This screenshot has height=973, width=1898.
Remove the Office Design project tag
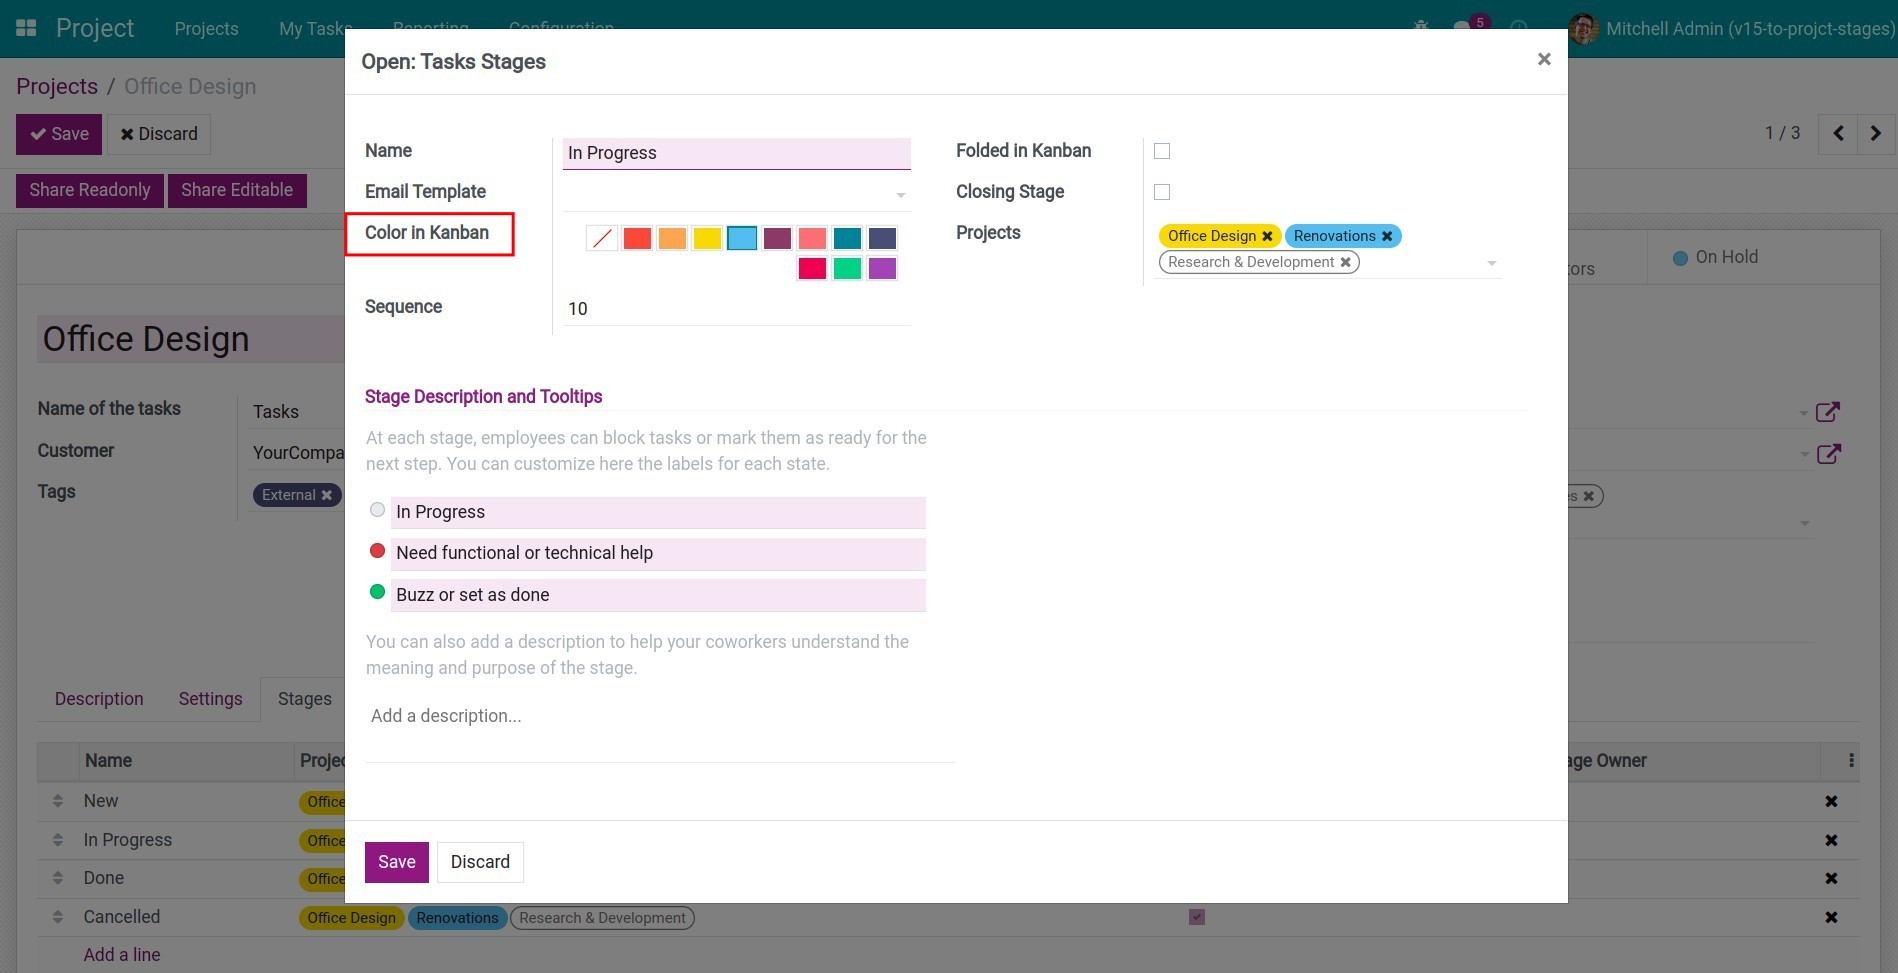pyautogui.click(x=1267, y=235)
